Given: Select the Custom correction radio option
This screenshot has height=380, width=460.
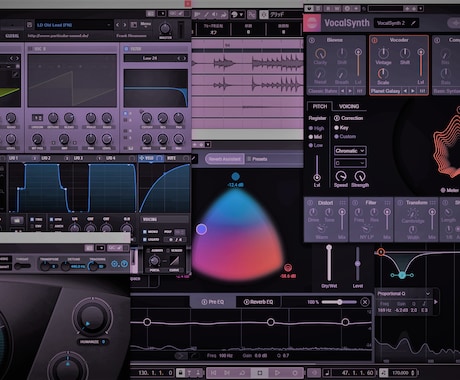Looking at the screenshot, I should click(x=336, y=136).
